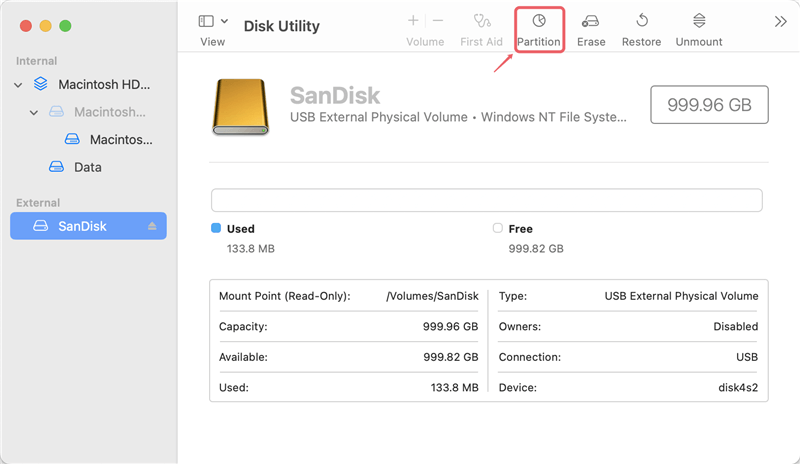Select the Restore toolbar icon
The height and width of the screenshot is (464, 800).
coord(642,21)
